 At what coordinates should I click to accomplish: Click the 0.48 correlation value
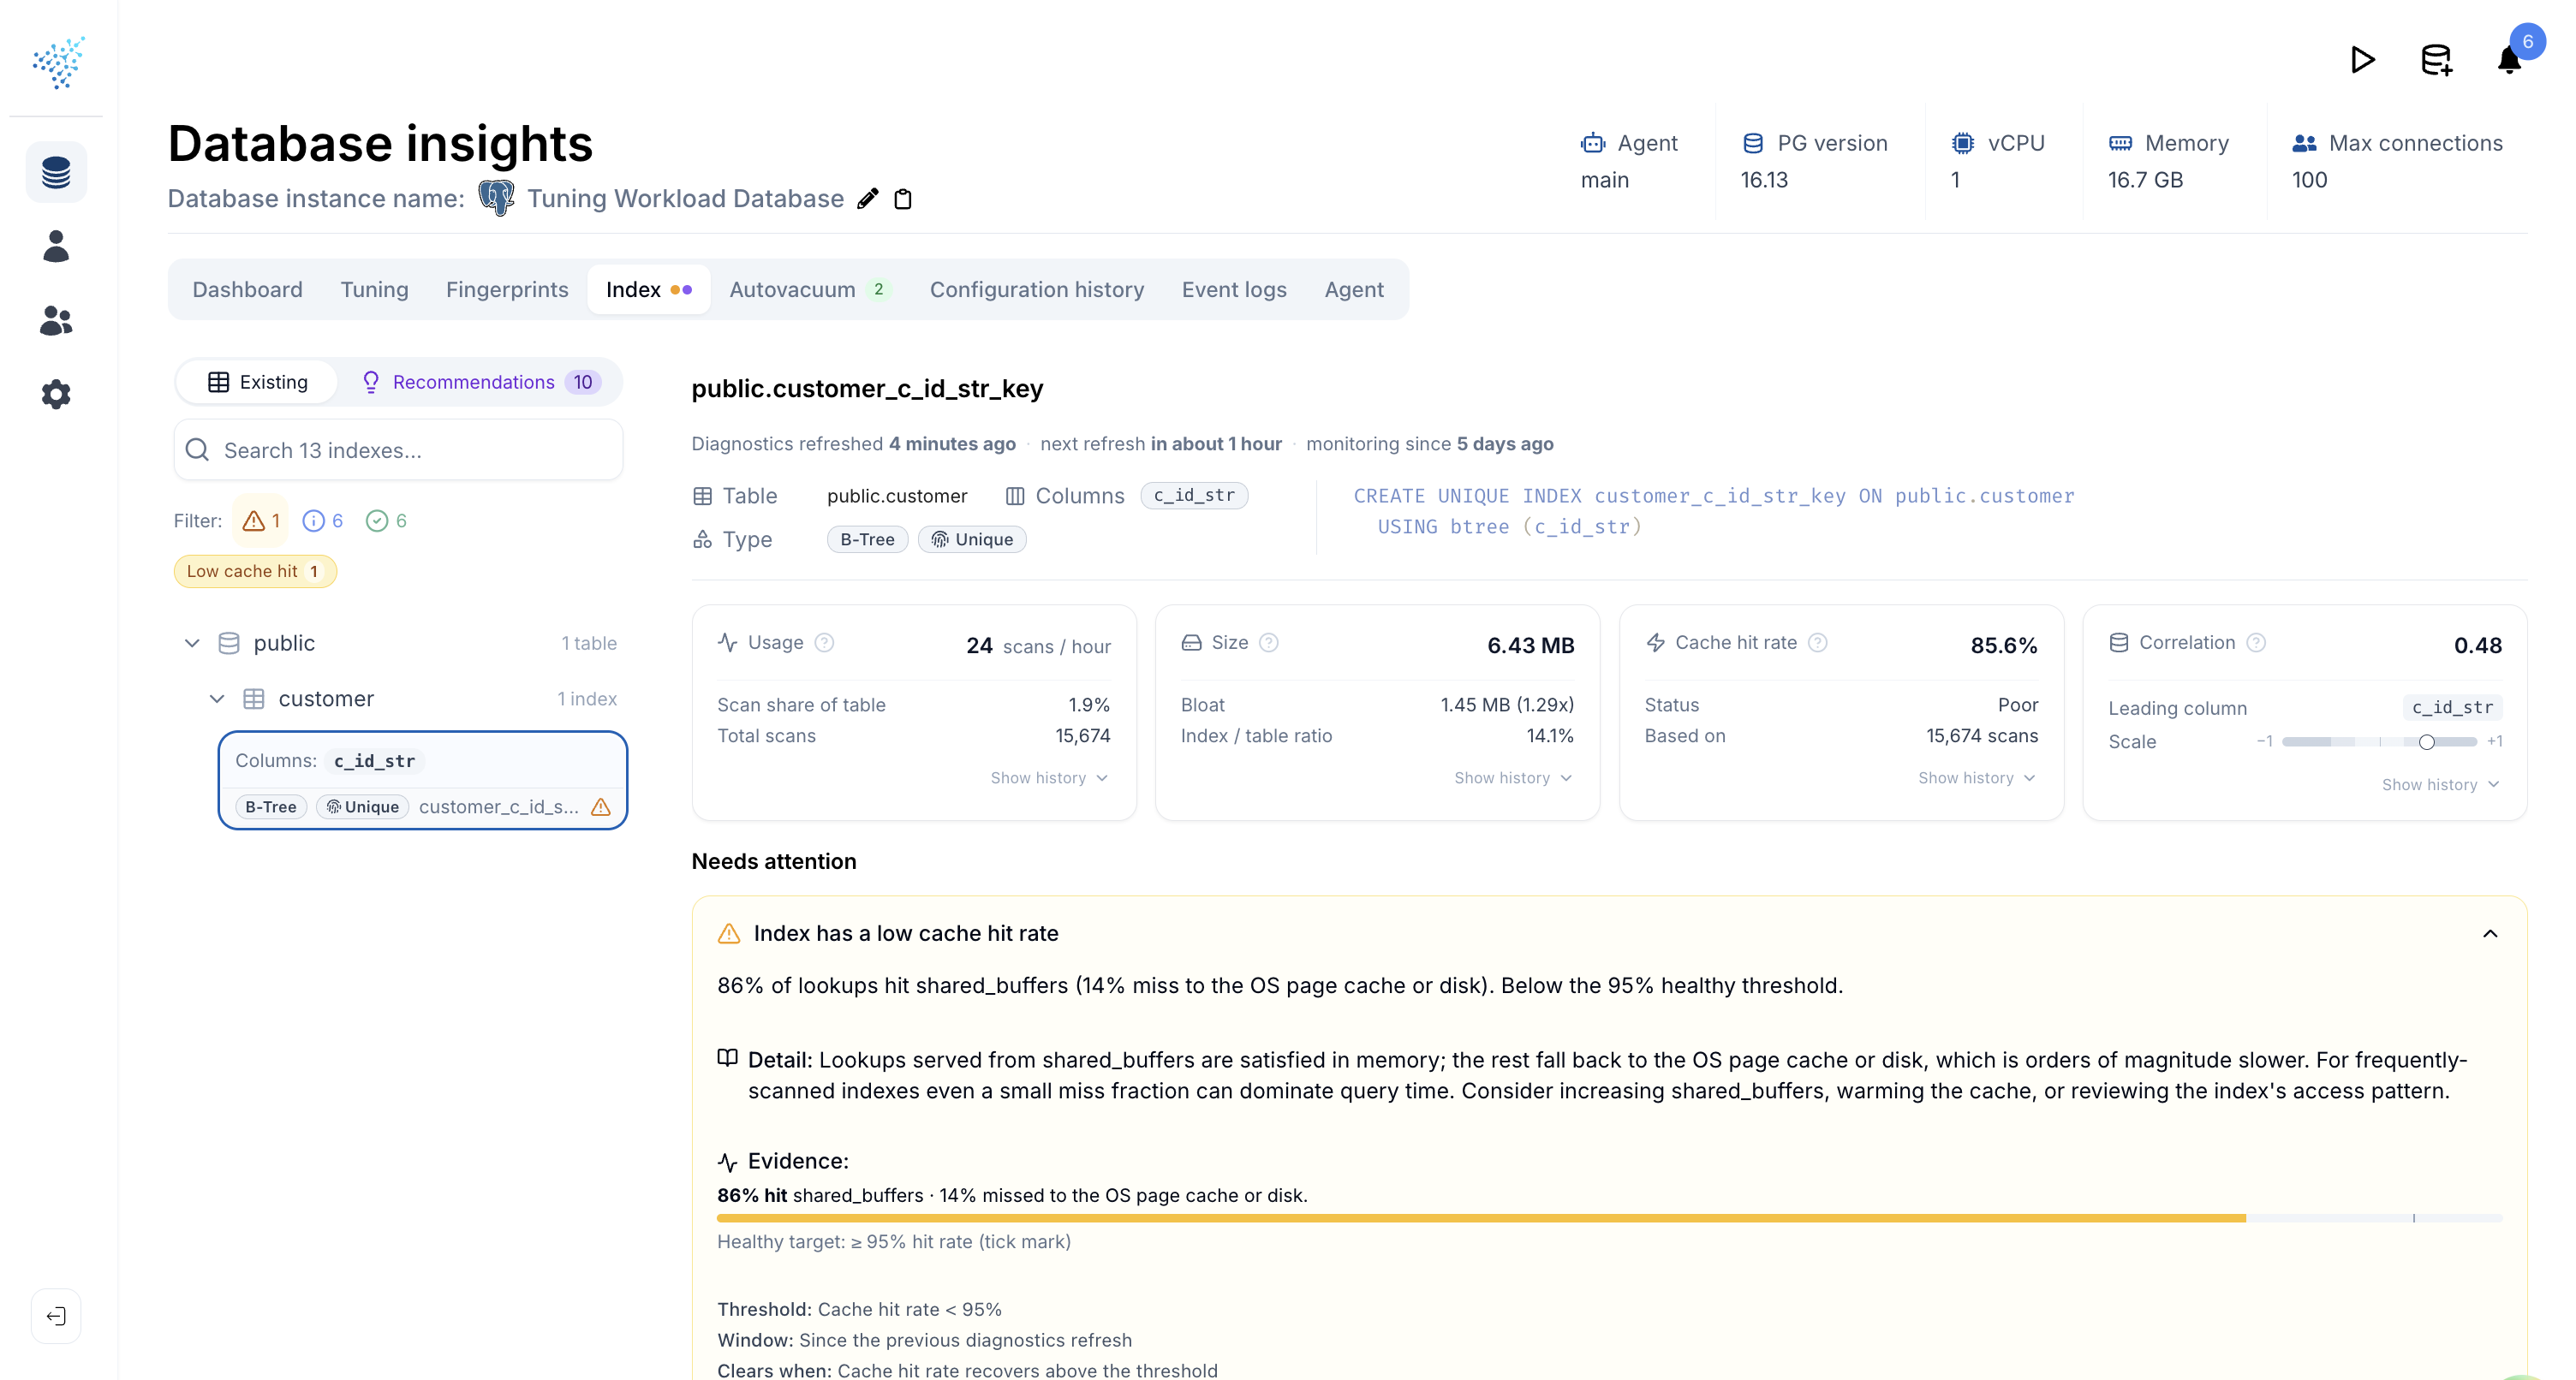[x=2478, y=645]
